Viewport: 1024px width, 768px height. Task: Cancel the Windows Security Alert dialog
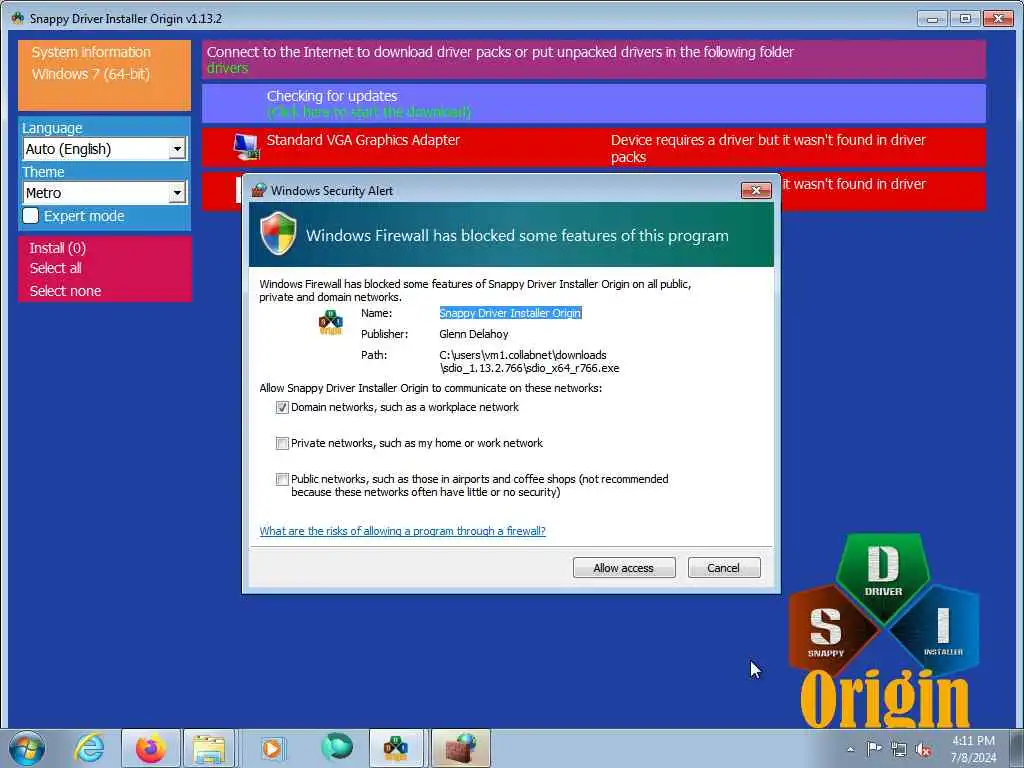coord(724,568)
